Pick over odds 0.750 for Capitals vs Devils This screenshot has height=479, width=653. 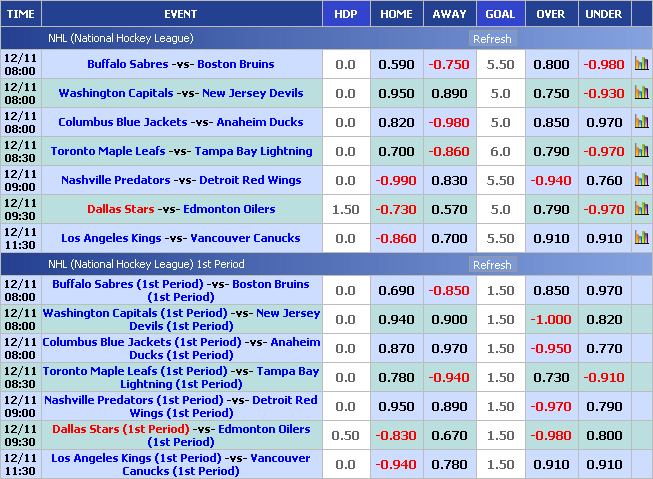coord(551,94)
